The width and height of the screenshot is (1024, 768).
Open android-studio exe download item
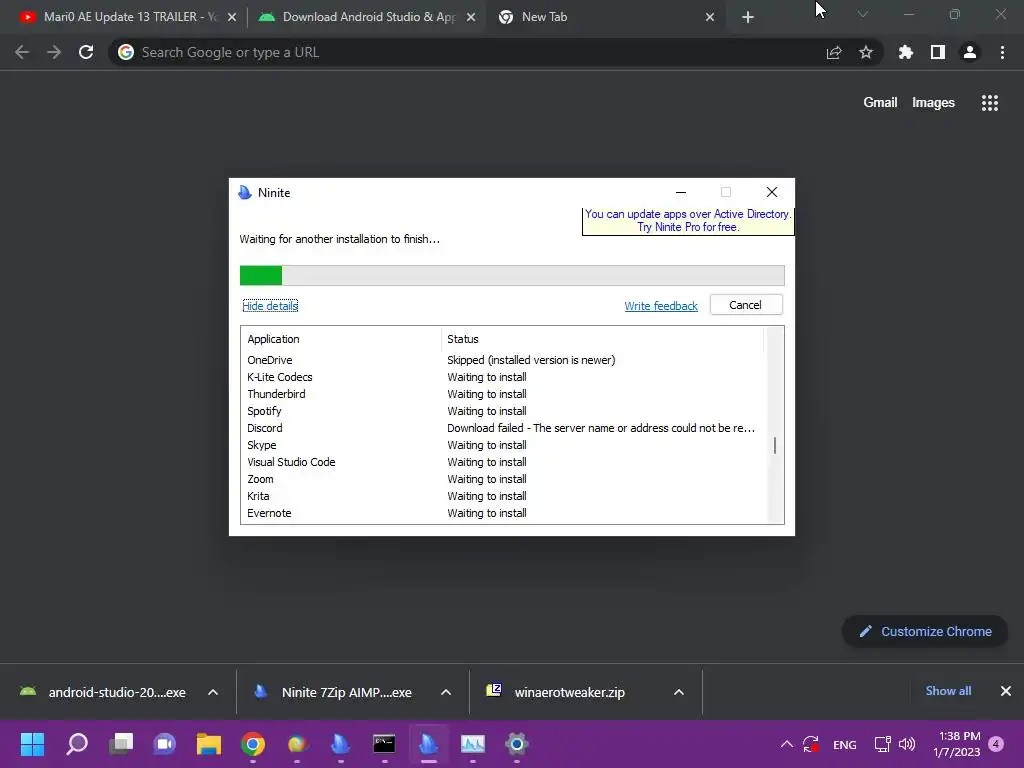coord(104,692)
